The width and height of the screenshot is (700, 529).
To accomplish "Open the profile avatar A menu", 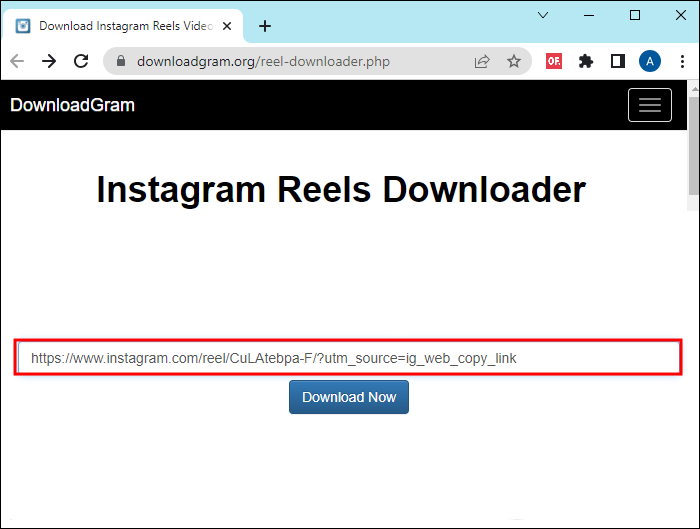I will click(x=650, y=61).
